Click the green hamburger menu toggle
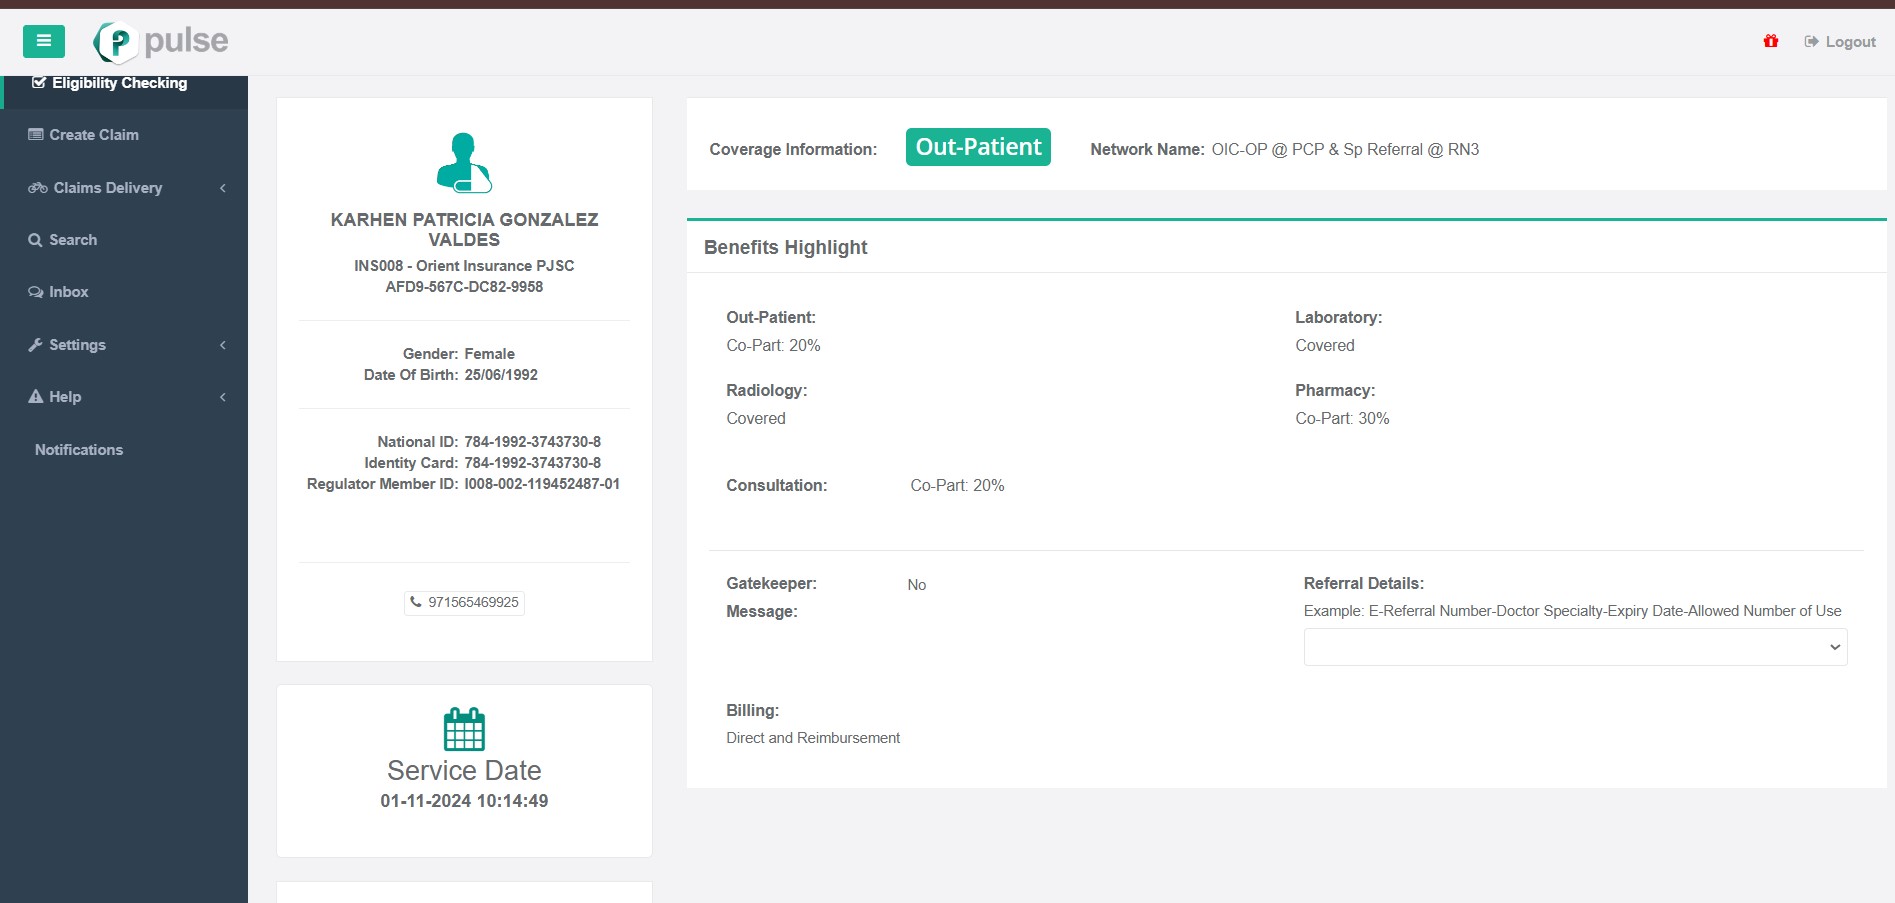This screenshot has height=903, width=1895. [x=43, y=41]
